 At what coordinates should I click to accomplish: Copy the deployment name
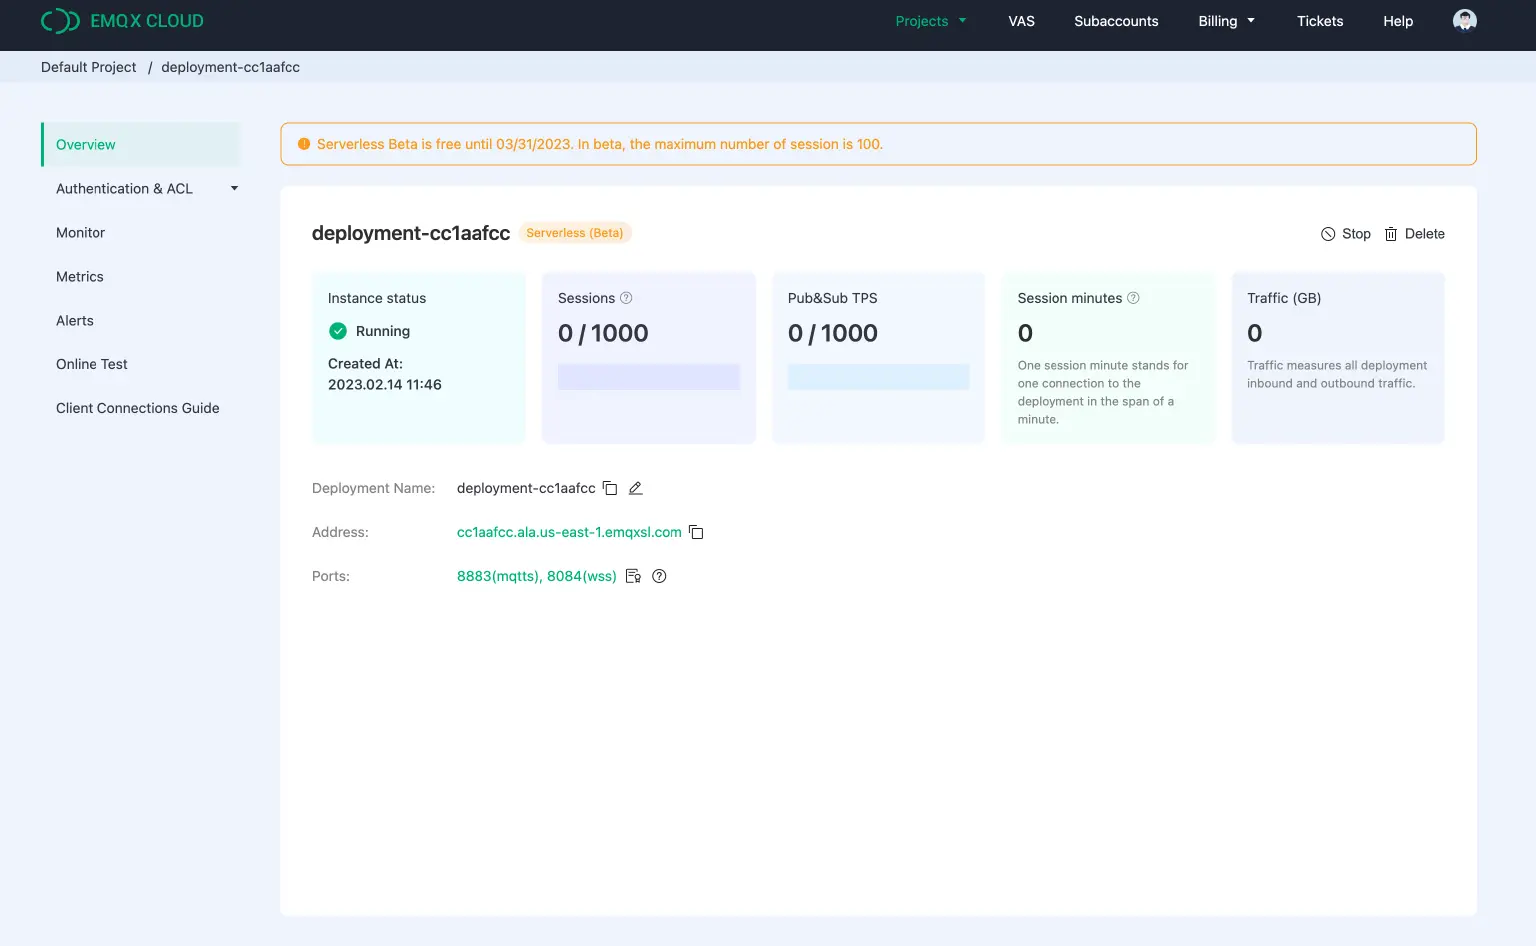[x=611, y=488]
